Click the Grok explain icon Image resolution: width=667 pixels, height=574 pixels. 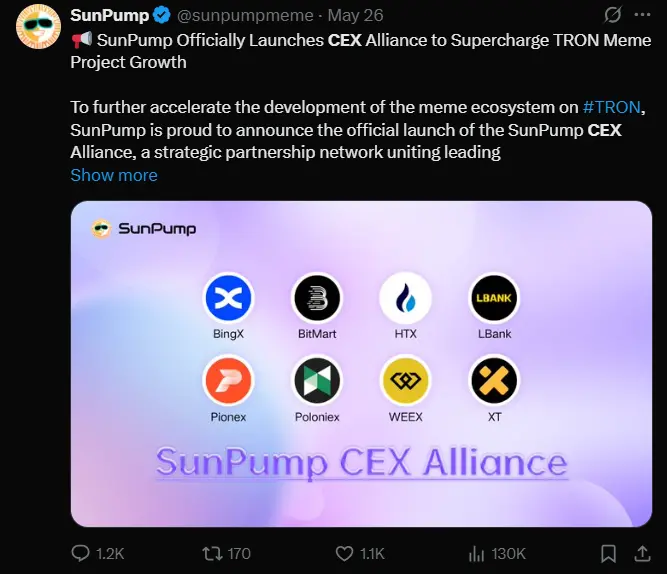612,16
